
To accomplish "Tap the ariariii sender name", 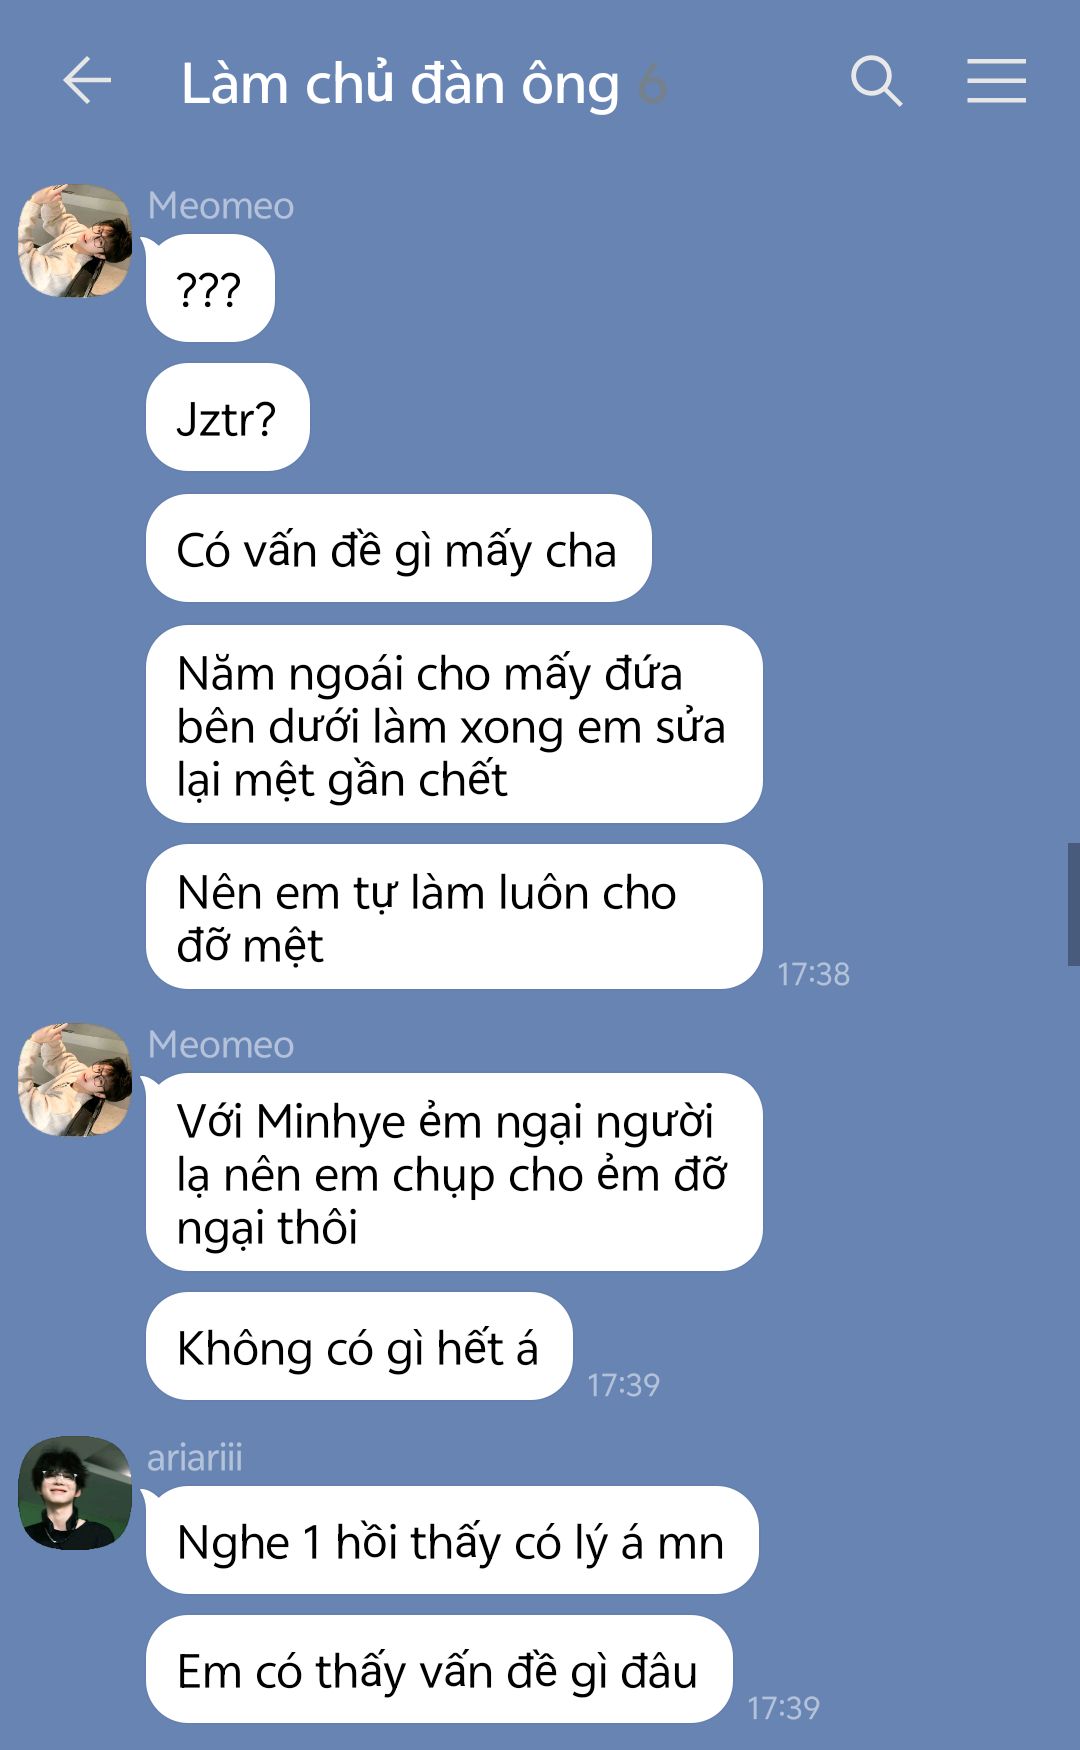I will coord(195,1458).
